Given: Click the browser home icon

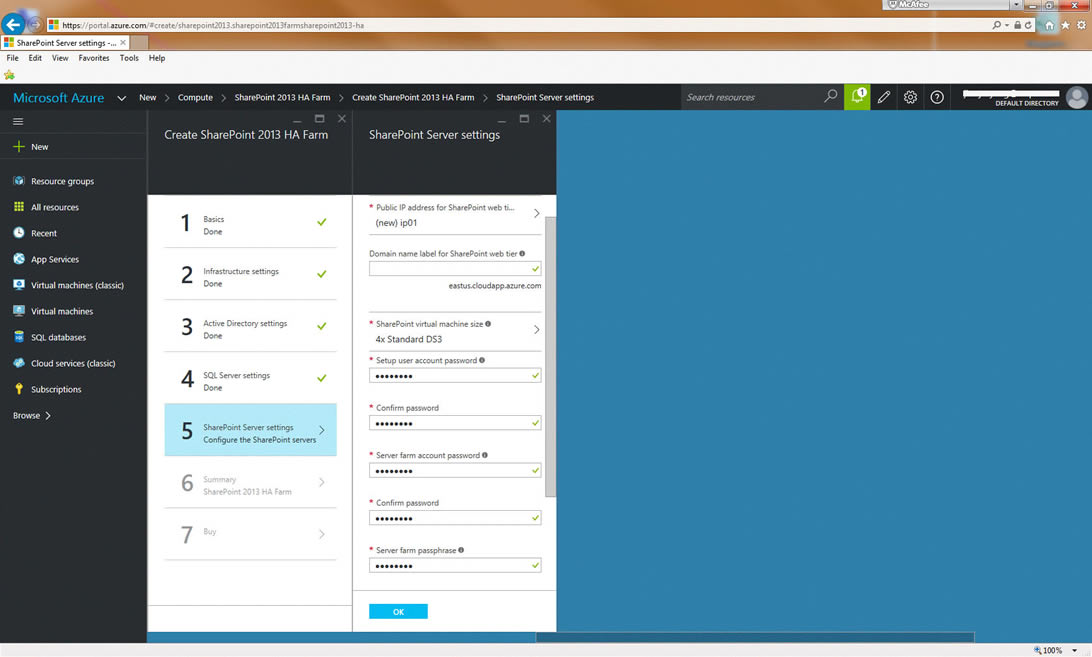Looking at the screenshot, I should (1049, 25).
